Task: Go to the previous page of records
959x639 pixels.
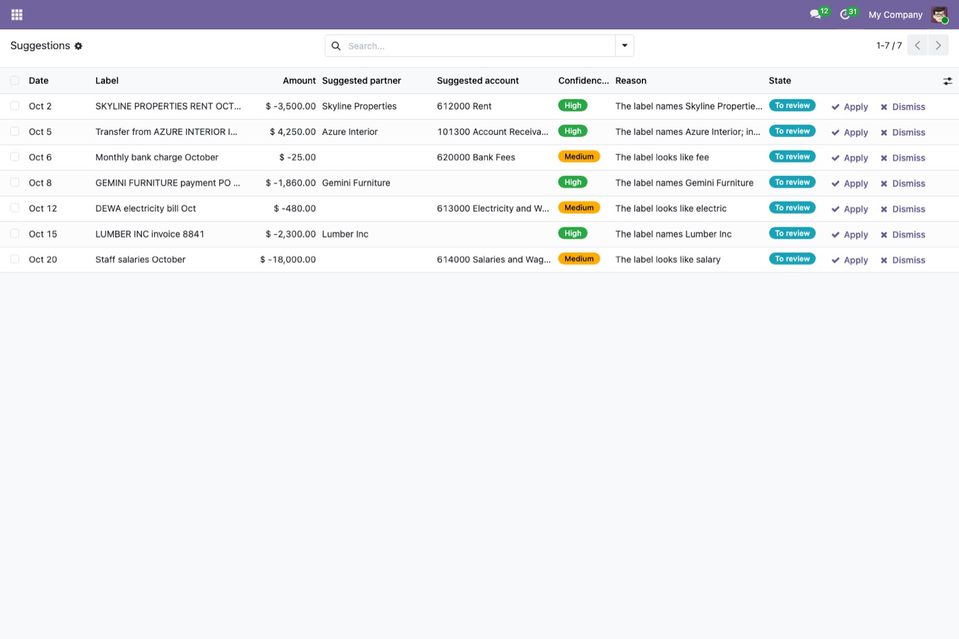Action: click(917, 45)
